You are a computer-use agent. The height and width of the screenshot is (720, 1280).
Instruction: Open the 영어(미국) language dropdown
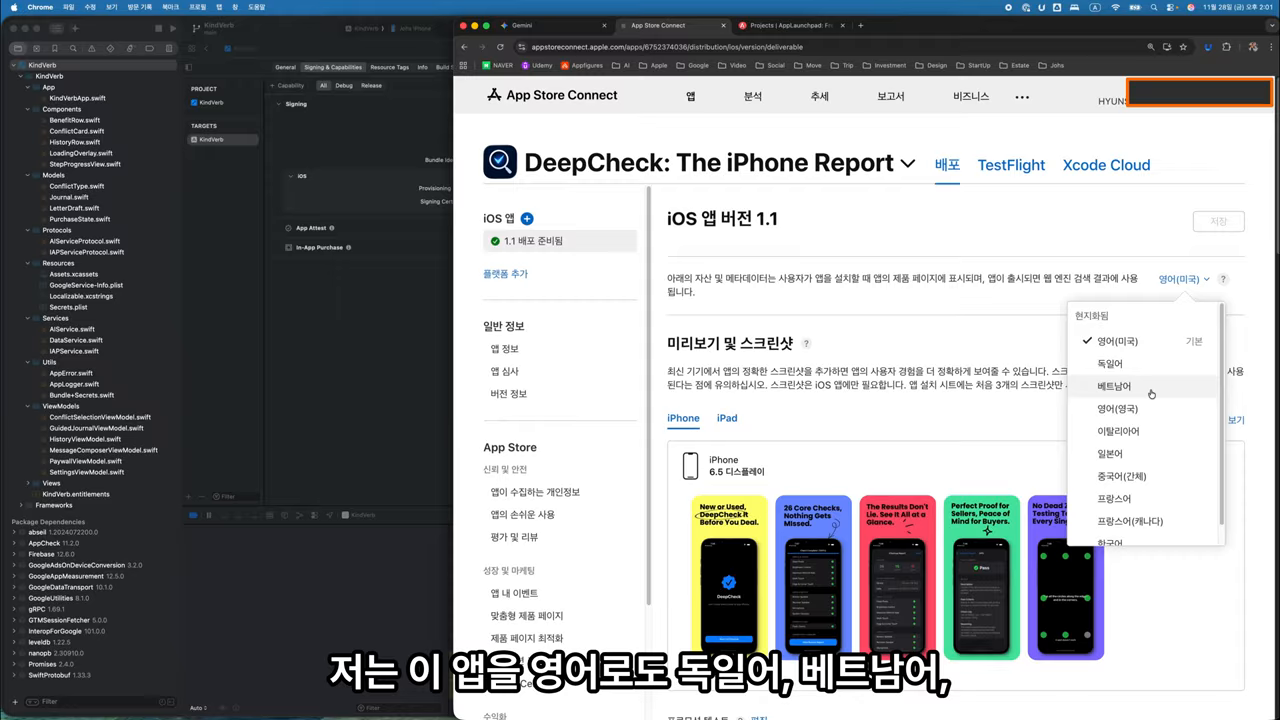click(1184, 280)
